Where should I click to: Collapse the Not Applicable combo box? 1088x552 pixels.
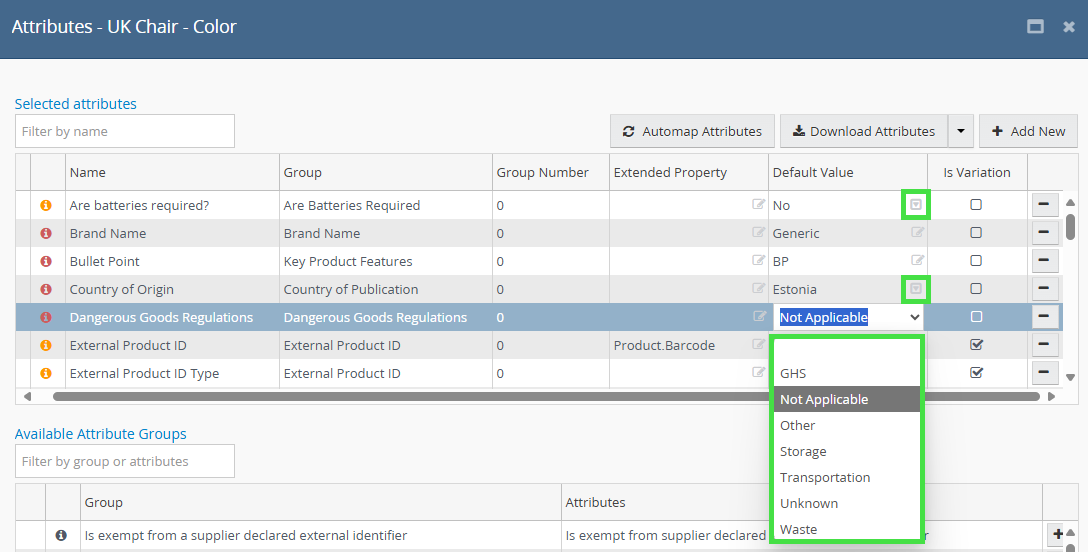click(915, 317)
